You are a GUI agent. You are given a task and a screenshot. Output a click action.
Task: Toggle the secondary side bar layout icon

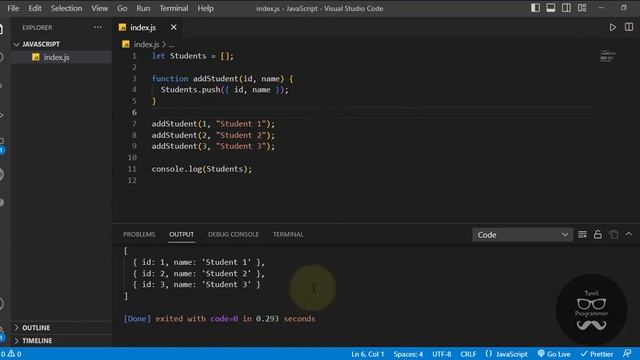(566, 8)
